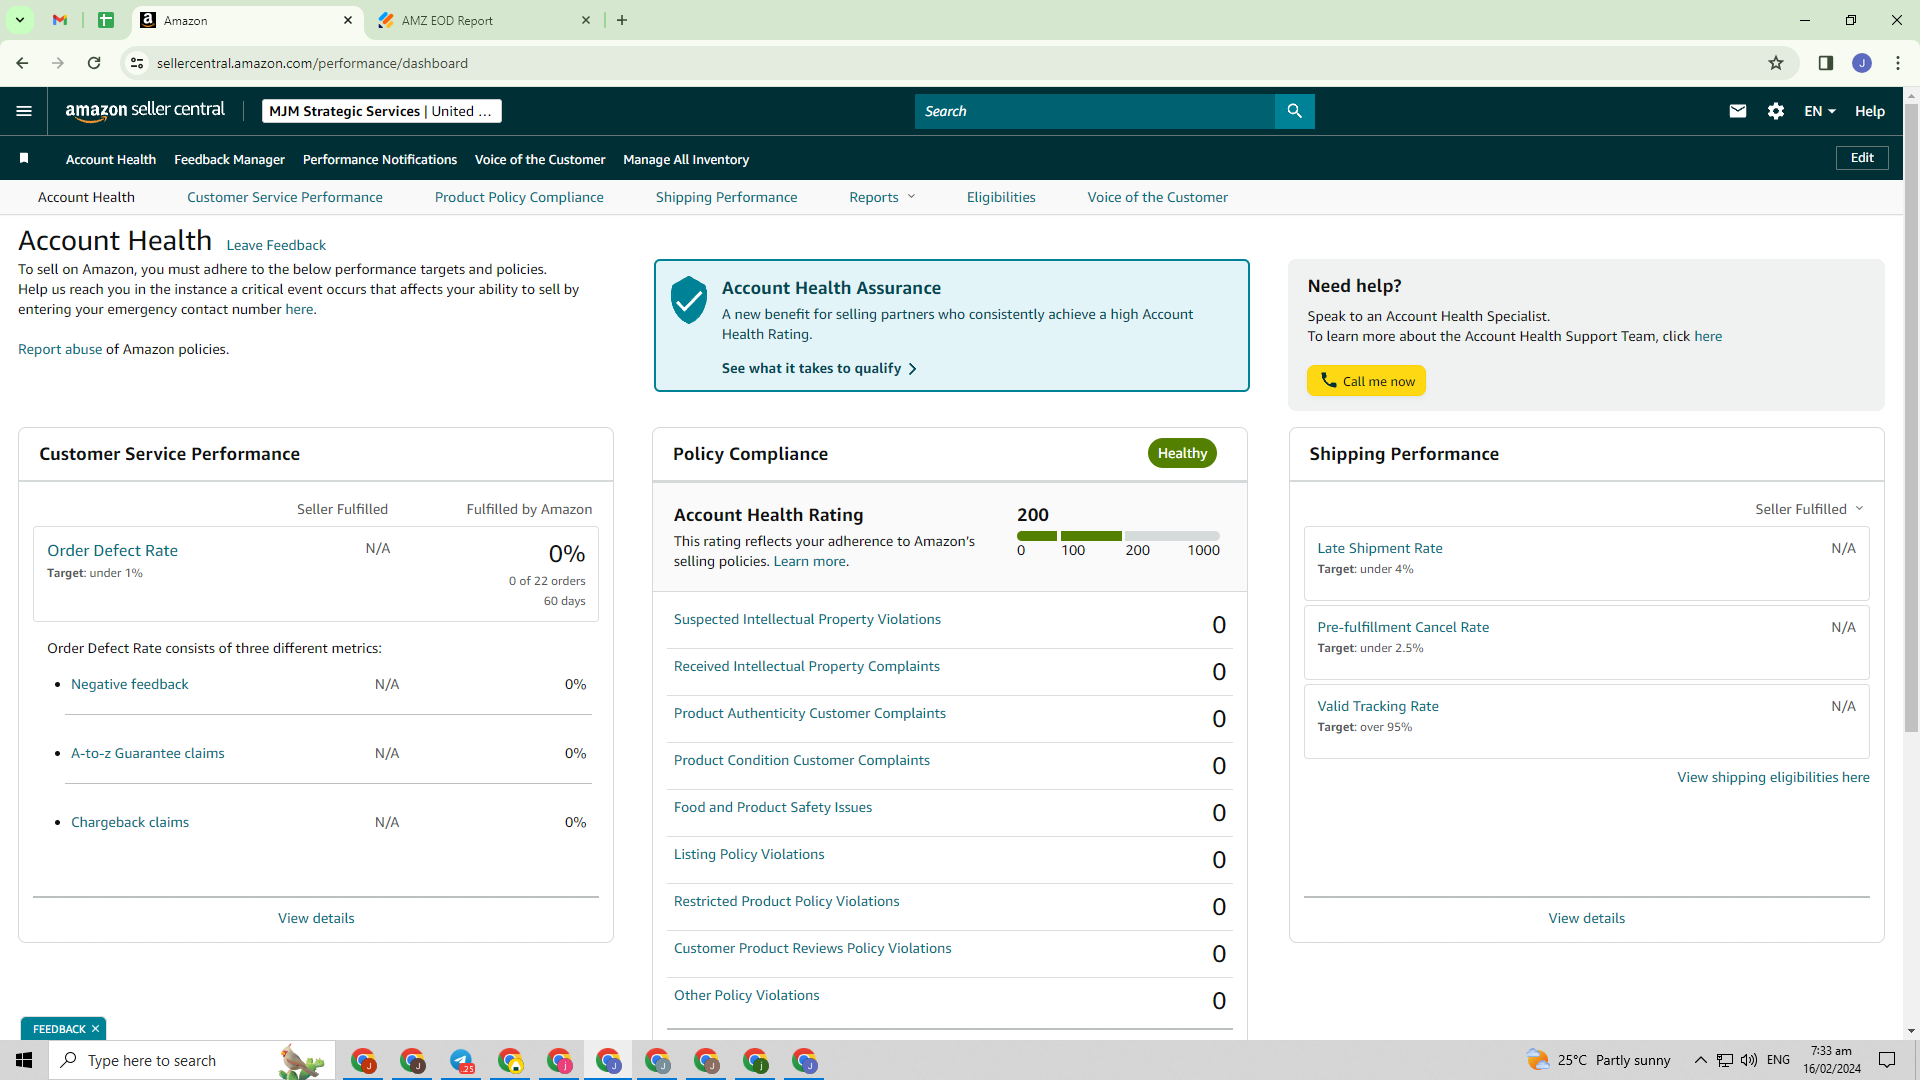Viewport: 1920px width, 1080px height.
Task: Open the Windows Start menu
Action: [24, 1060]
